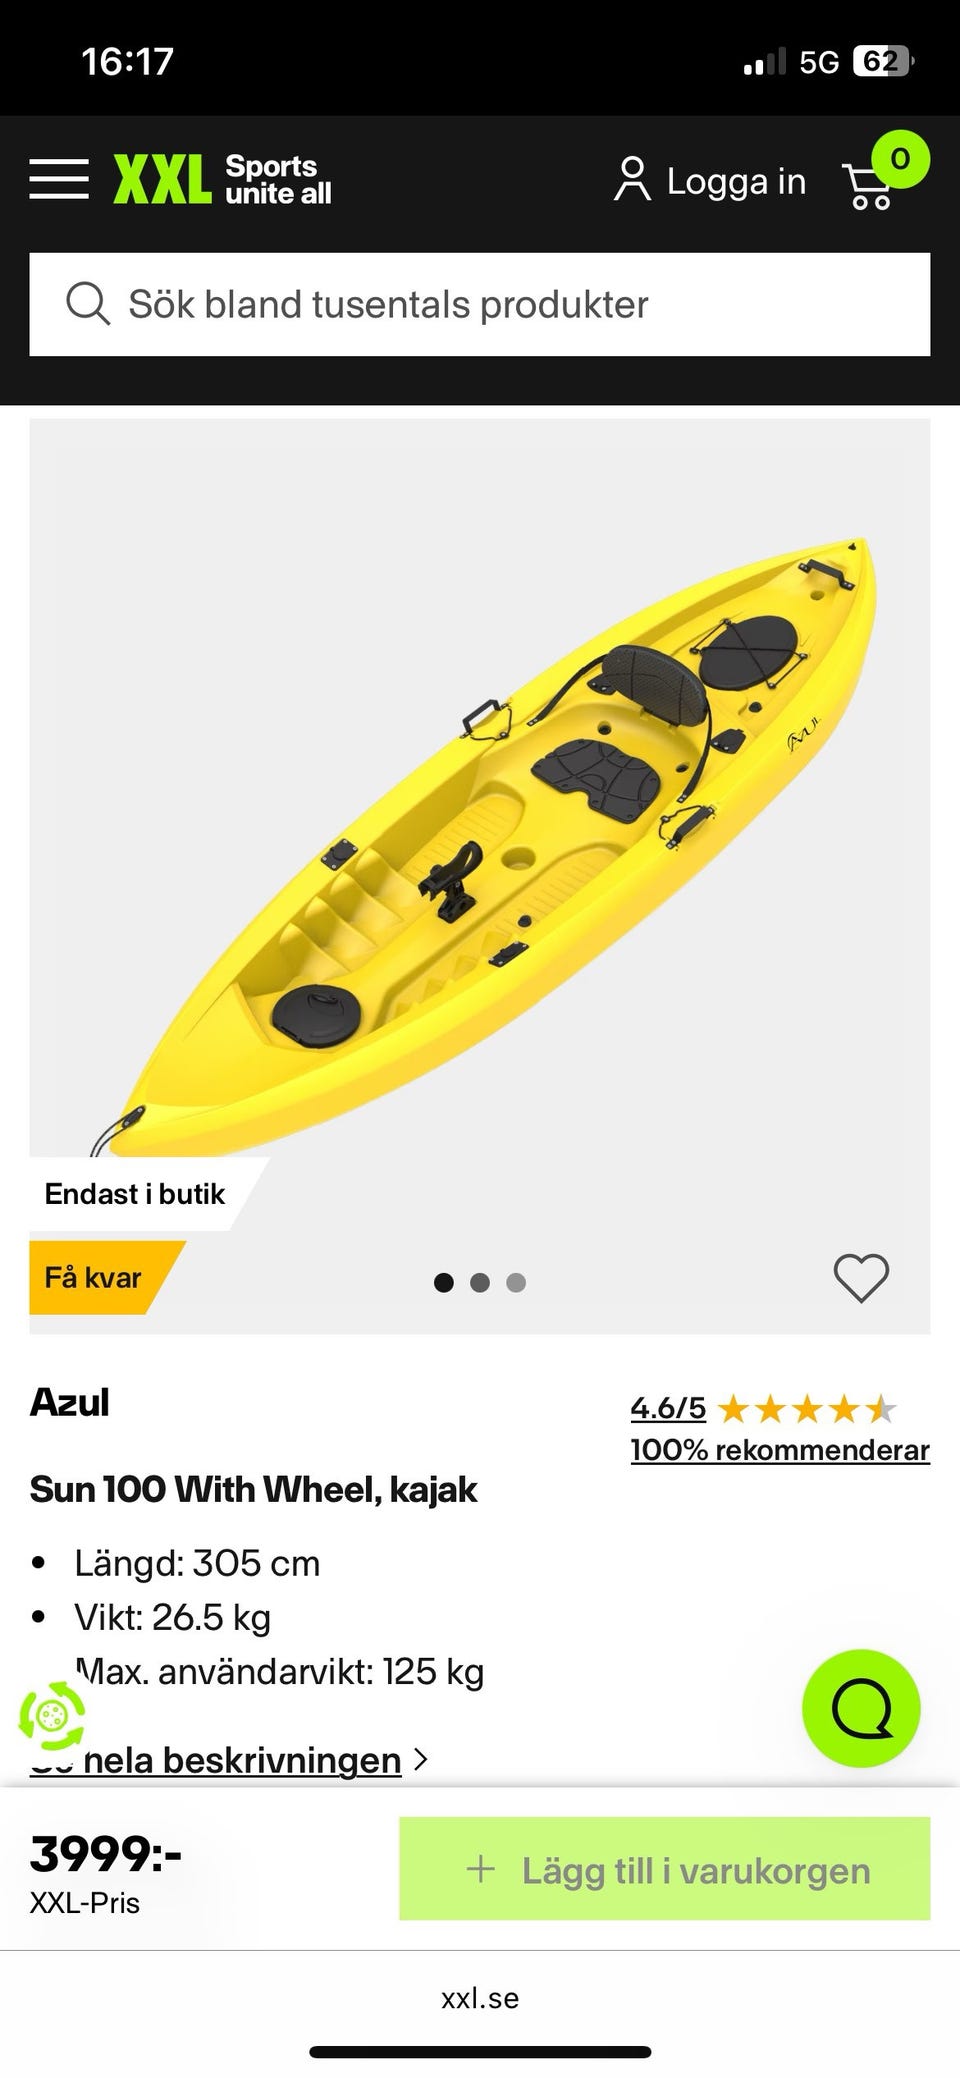Tap the Endast i butik label
Viewport: 960px width, 2078px height.
(x=135, y=1194)
